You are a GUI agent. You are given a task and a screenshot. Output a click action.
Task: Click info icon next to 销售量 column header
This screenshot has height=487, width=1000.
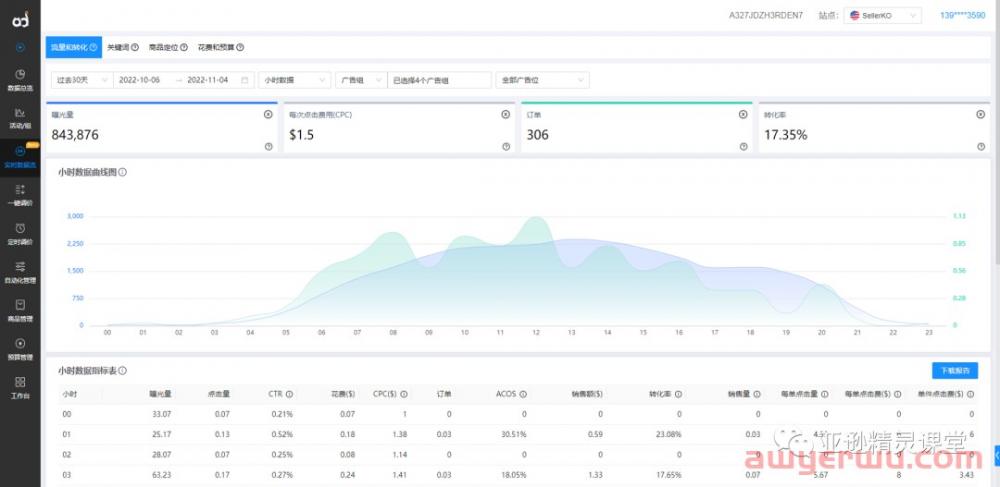tap(757, 395)
